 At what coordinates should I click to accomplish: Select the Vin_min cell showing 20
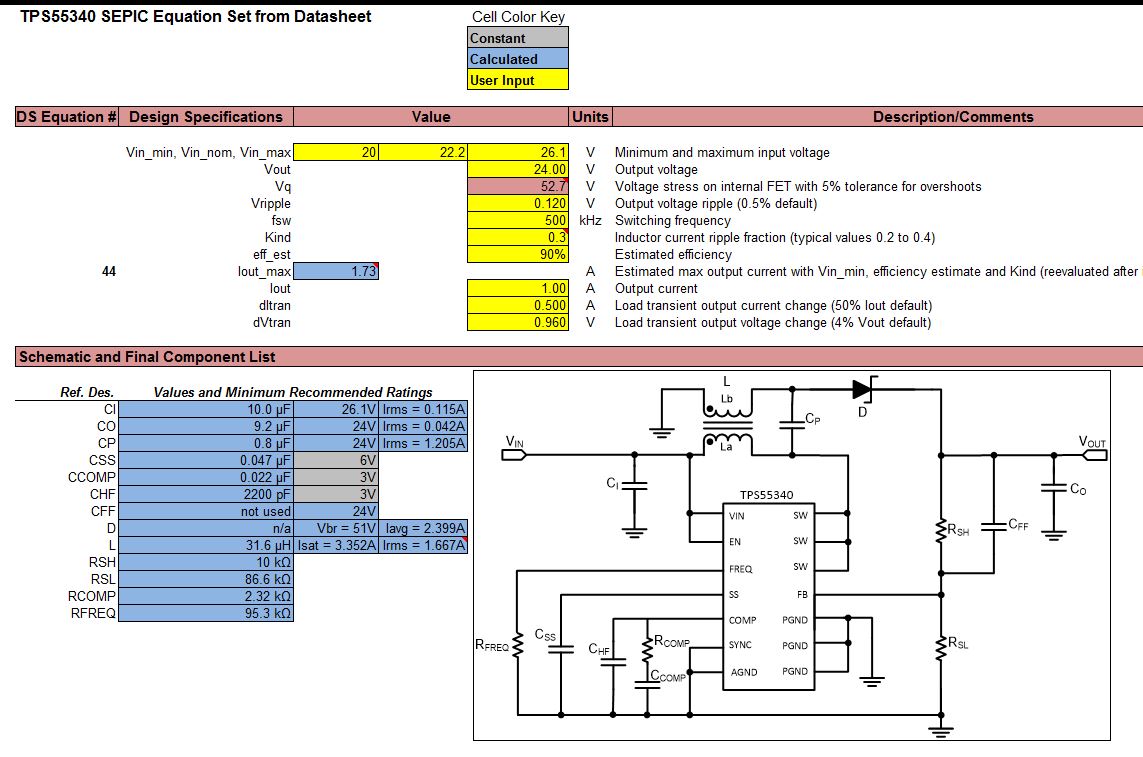click(335, 152)
